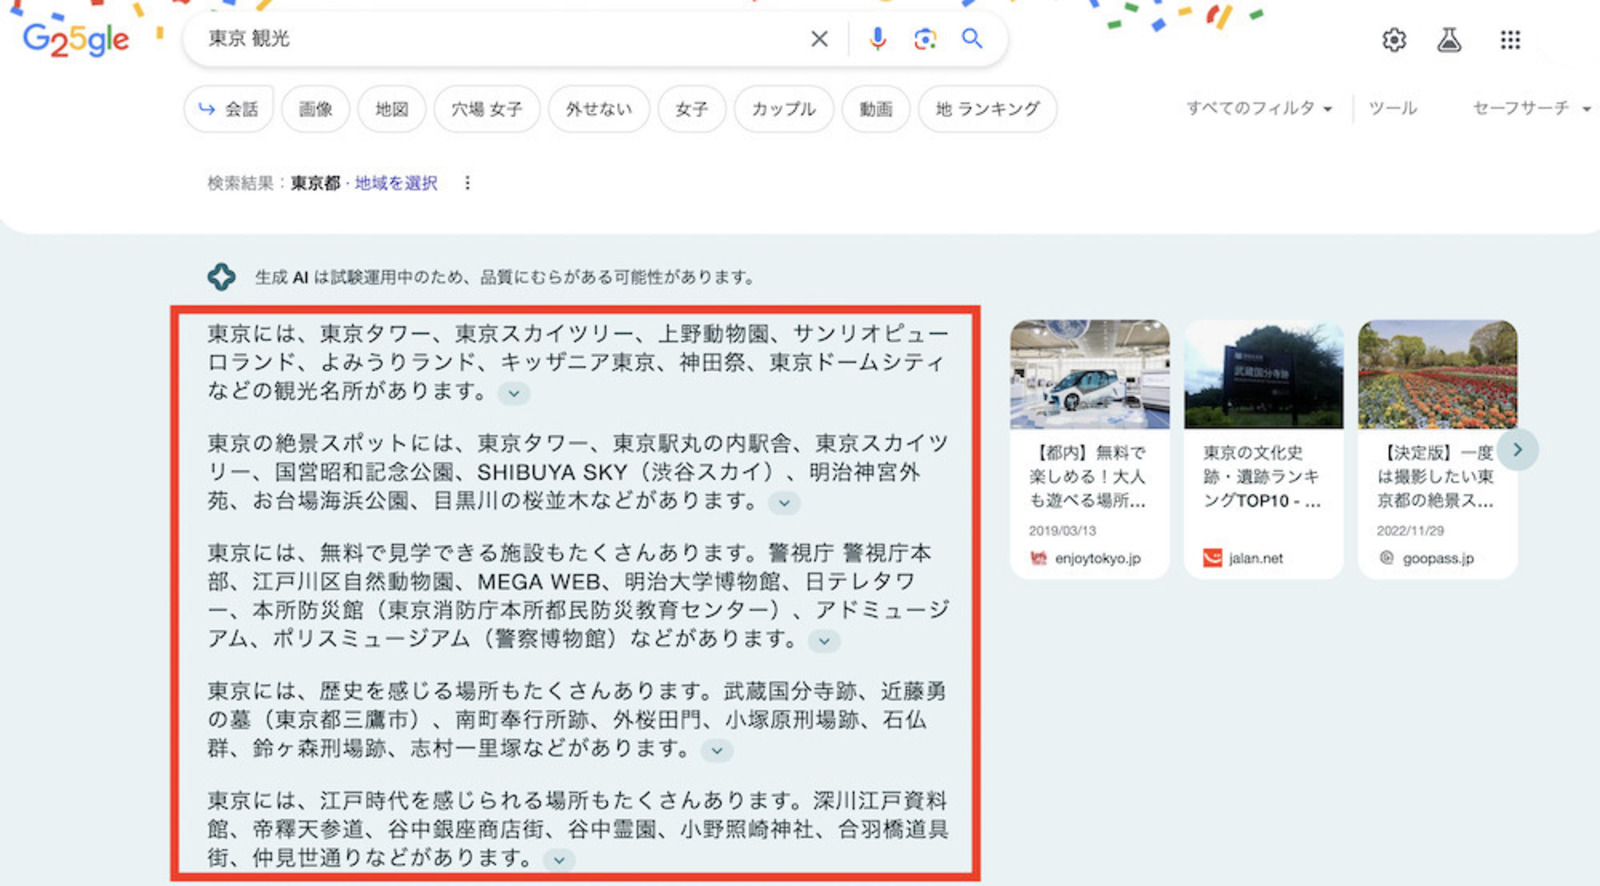The width and height of the screenshot is (1600, 886).
Task: Open Search Labs flask icon
Action: (x=1449, y=40)
